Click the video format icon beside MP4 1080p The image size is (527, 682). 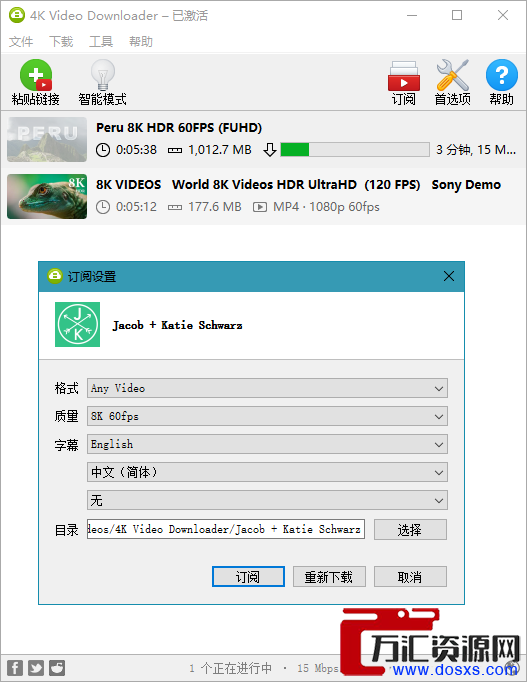pyautogui.click(x=260, y=207)
